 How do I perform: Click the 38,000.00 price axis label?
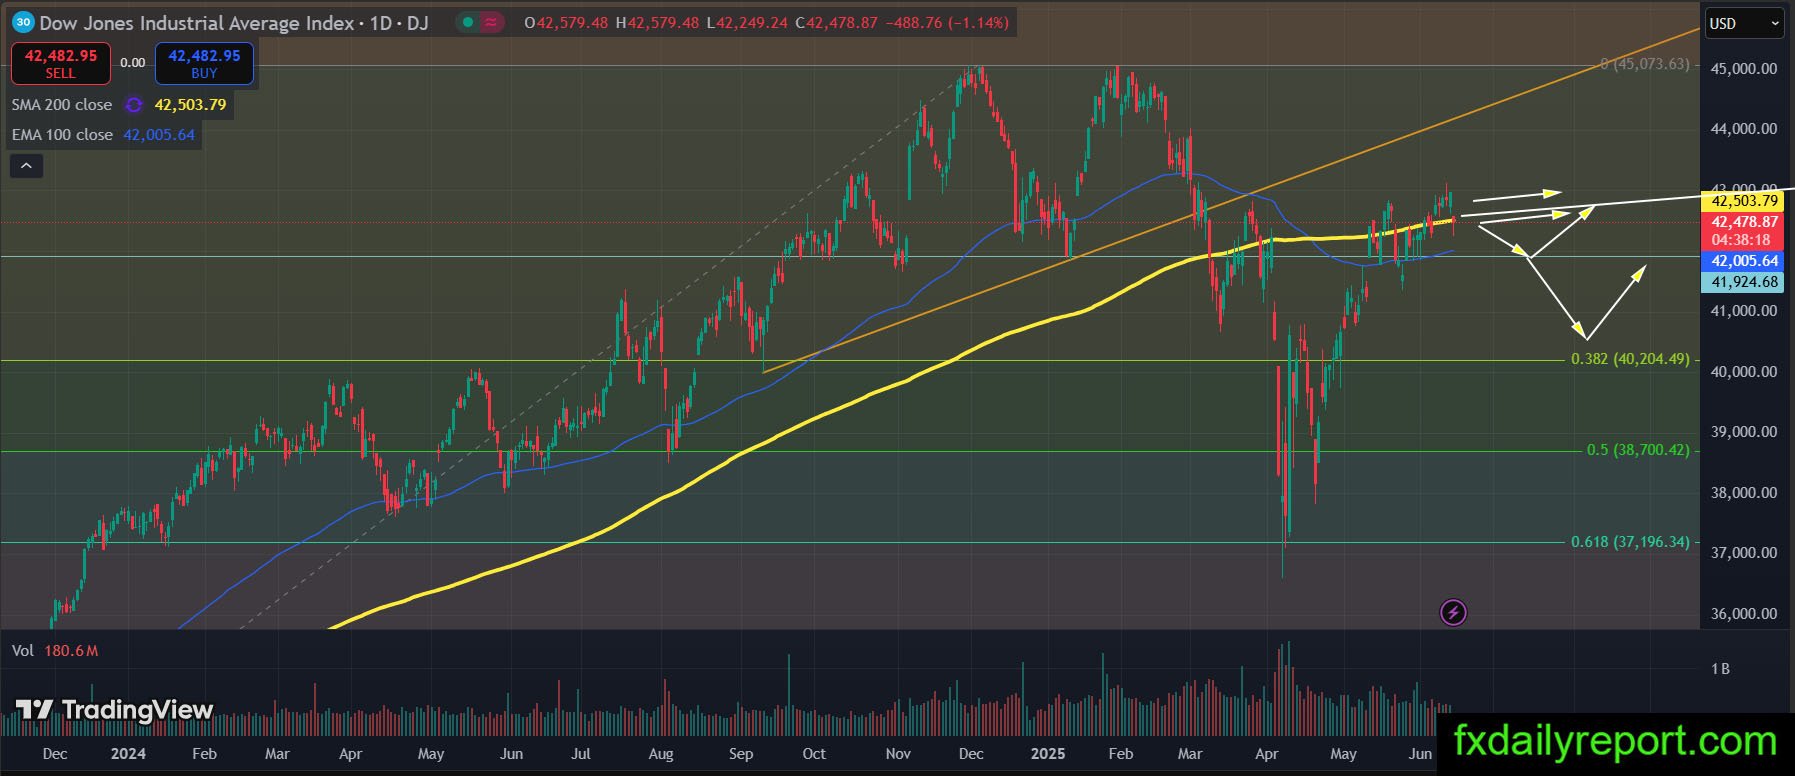pyautogui.click(x=1744, y=492)
